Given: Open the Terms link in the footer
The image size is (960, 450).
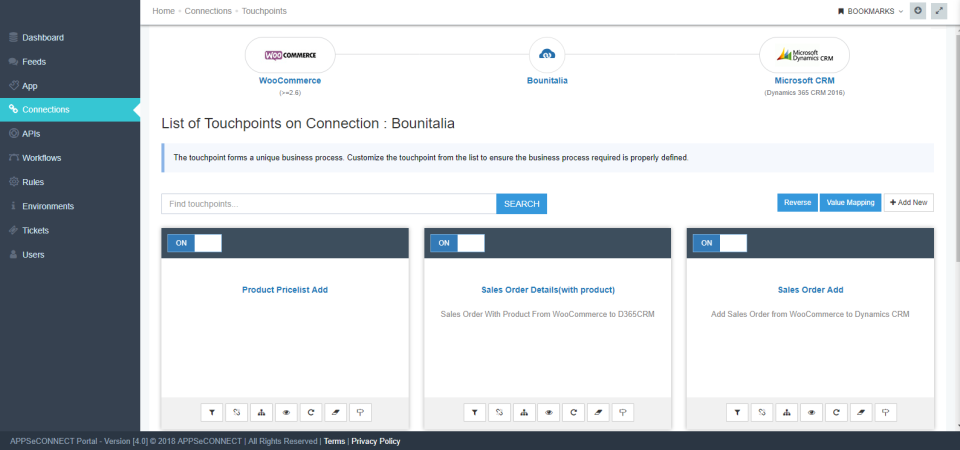Looking at the screenshot, I should [x=334, y=441].
